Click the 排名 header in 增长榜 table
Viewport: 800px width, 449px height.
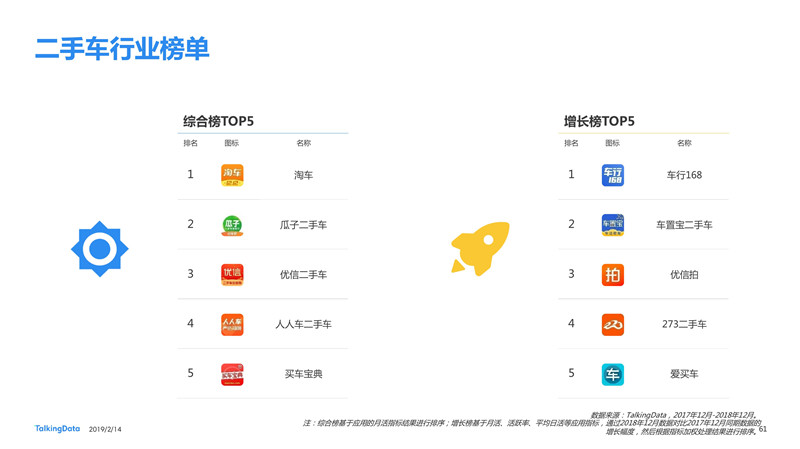571,143
